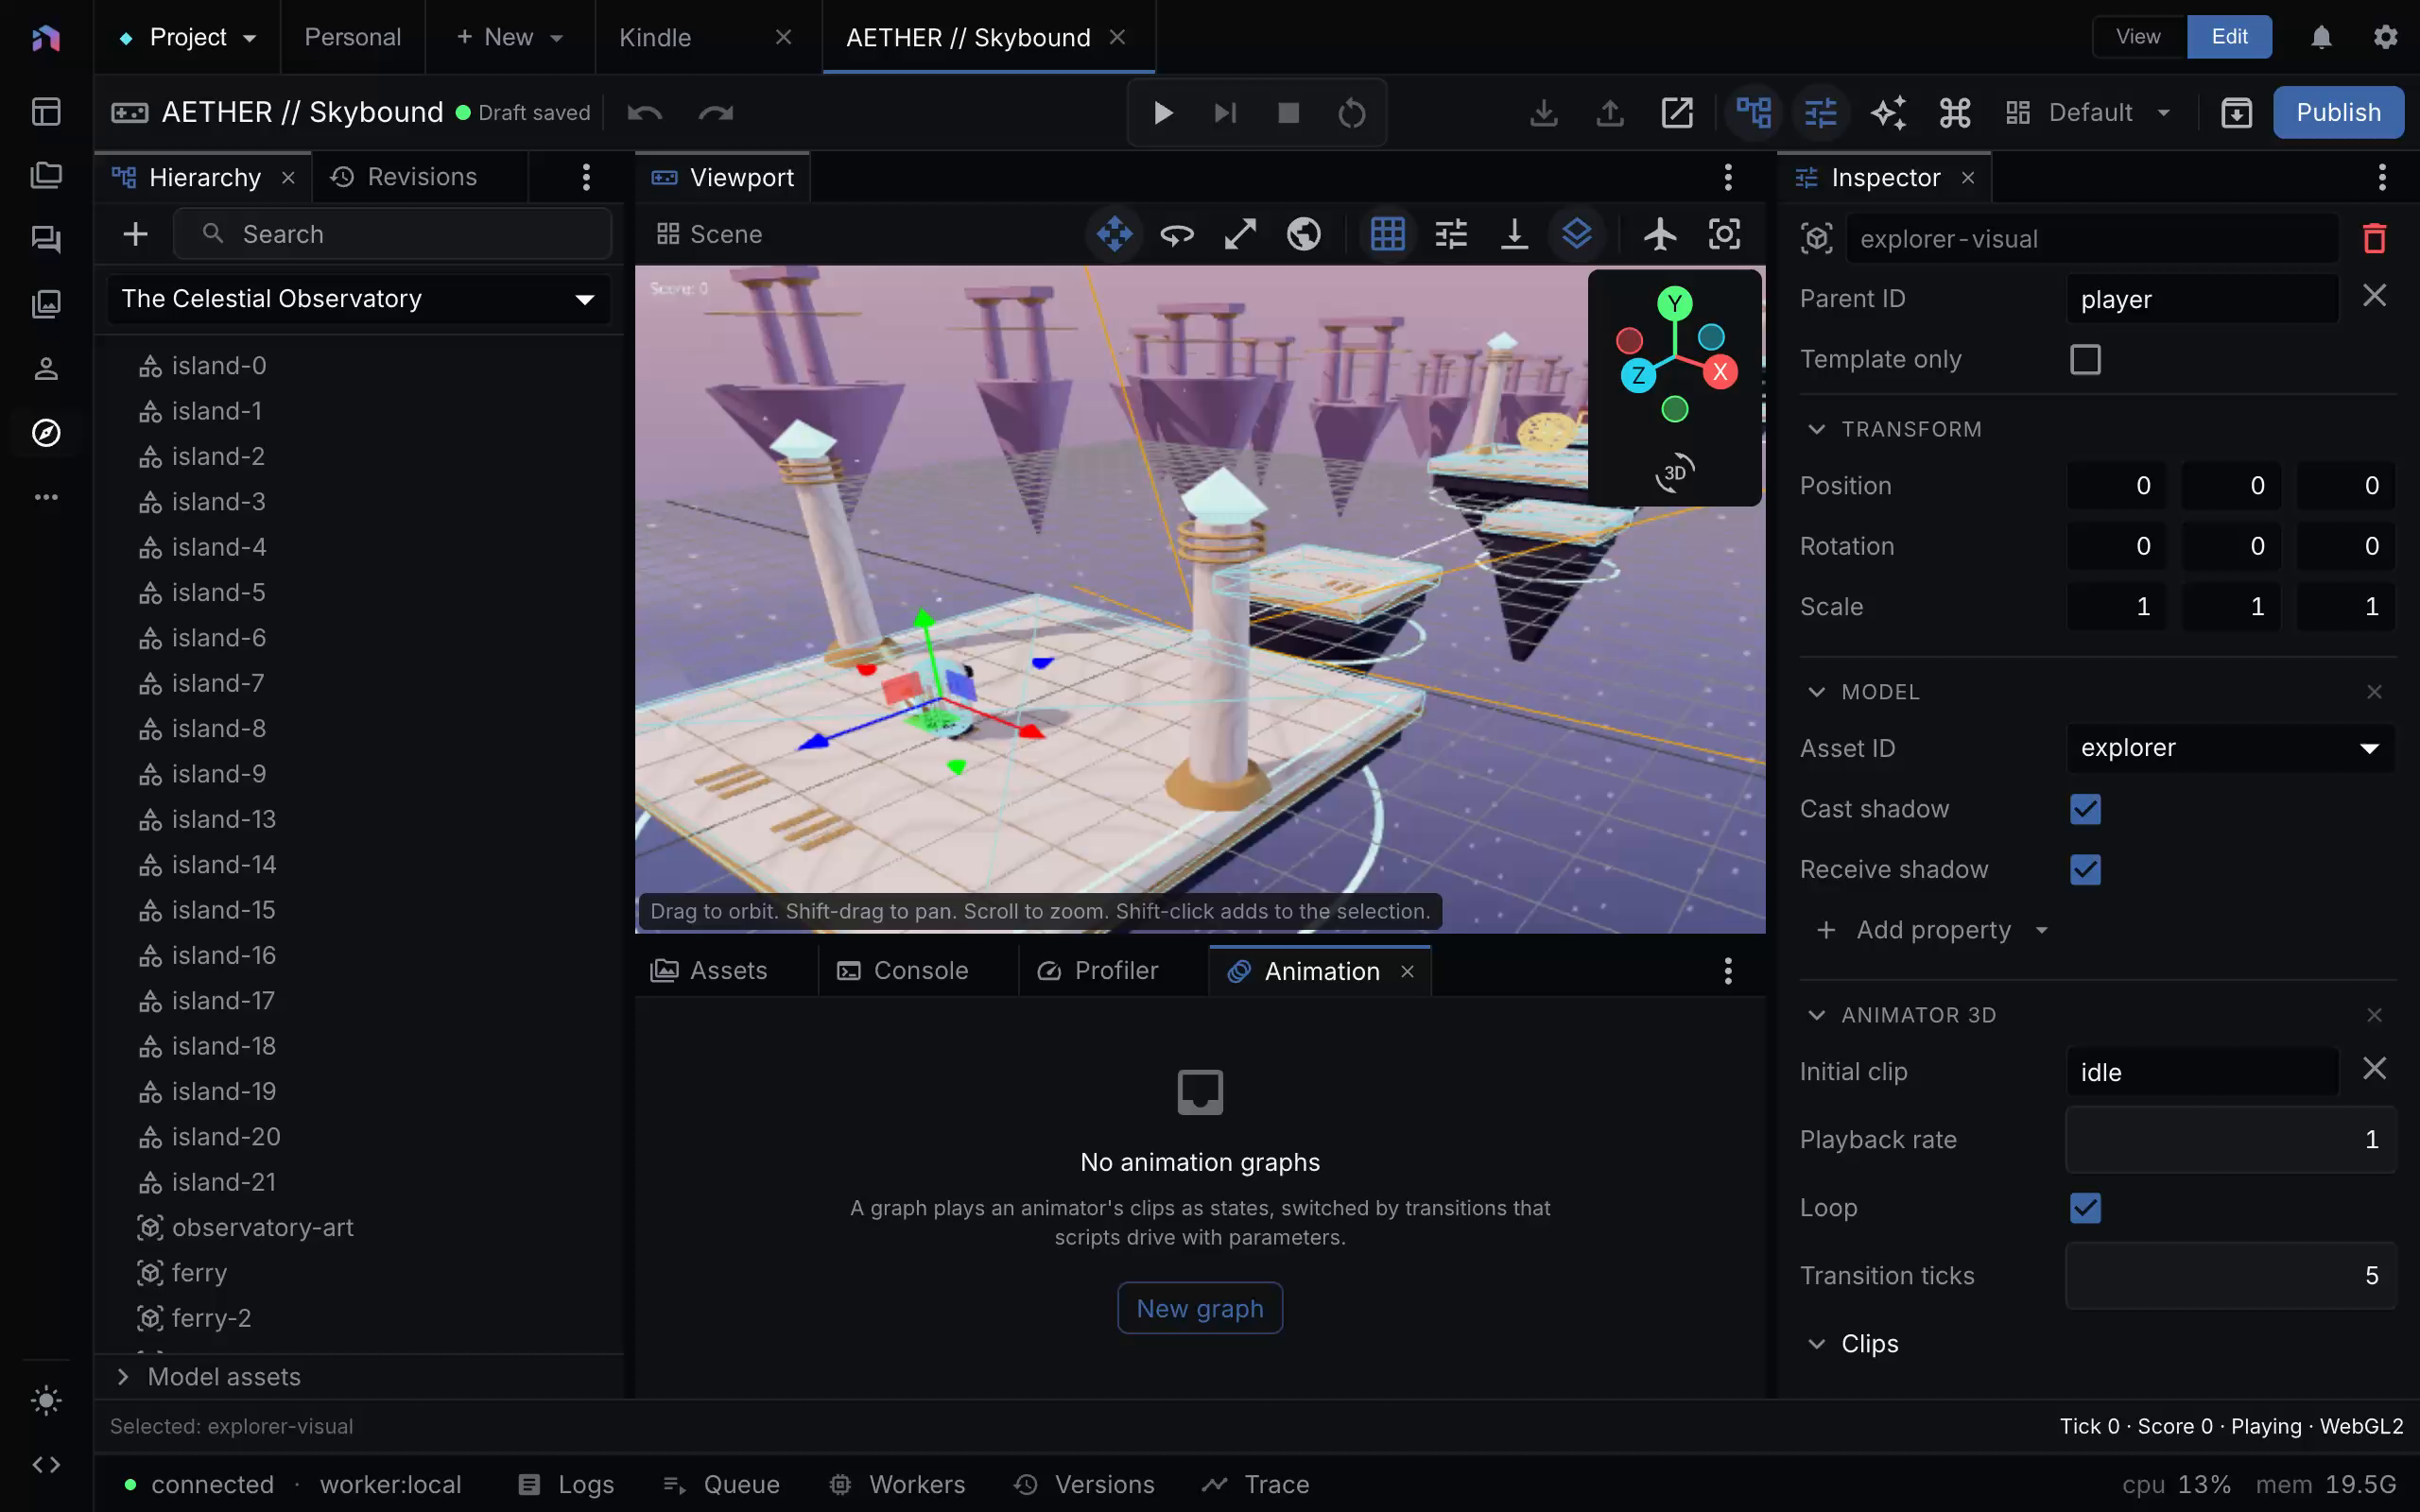Click the open in new window icon
This screenshot has width=2420, height=1512.
(x=1677, y=113)
